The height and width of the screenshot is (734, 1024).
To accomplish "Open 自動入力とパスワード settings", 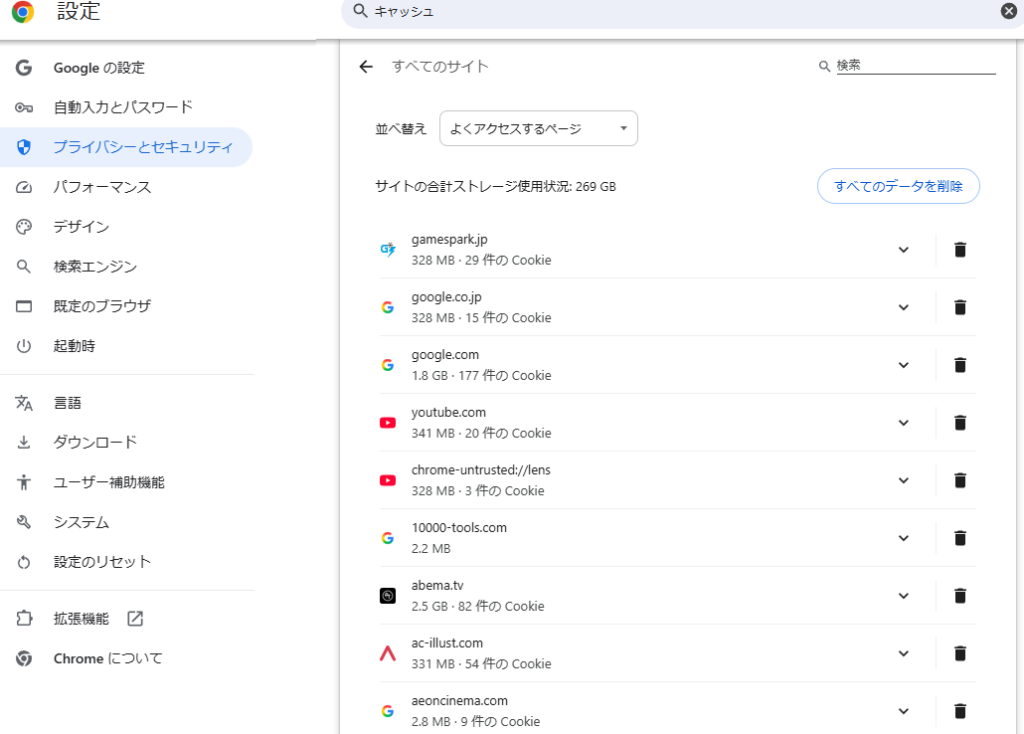I will 126,107.
